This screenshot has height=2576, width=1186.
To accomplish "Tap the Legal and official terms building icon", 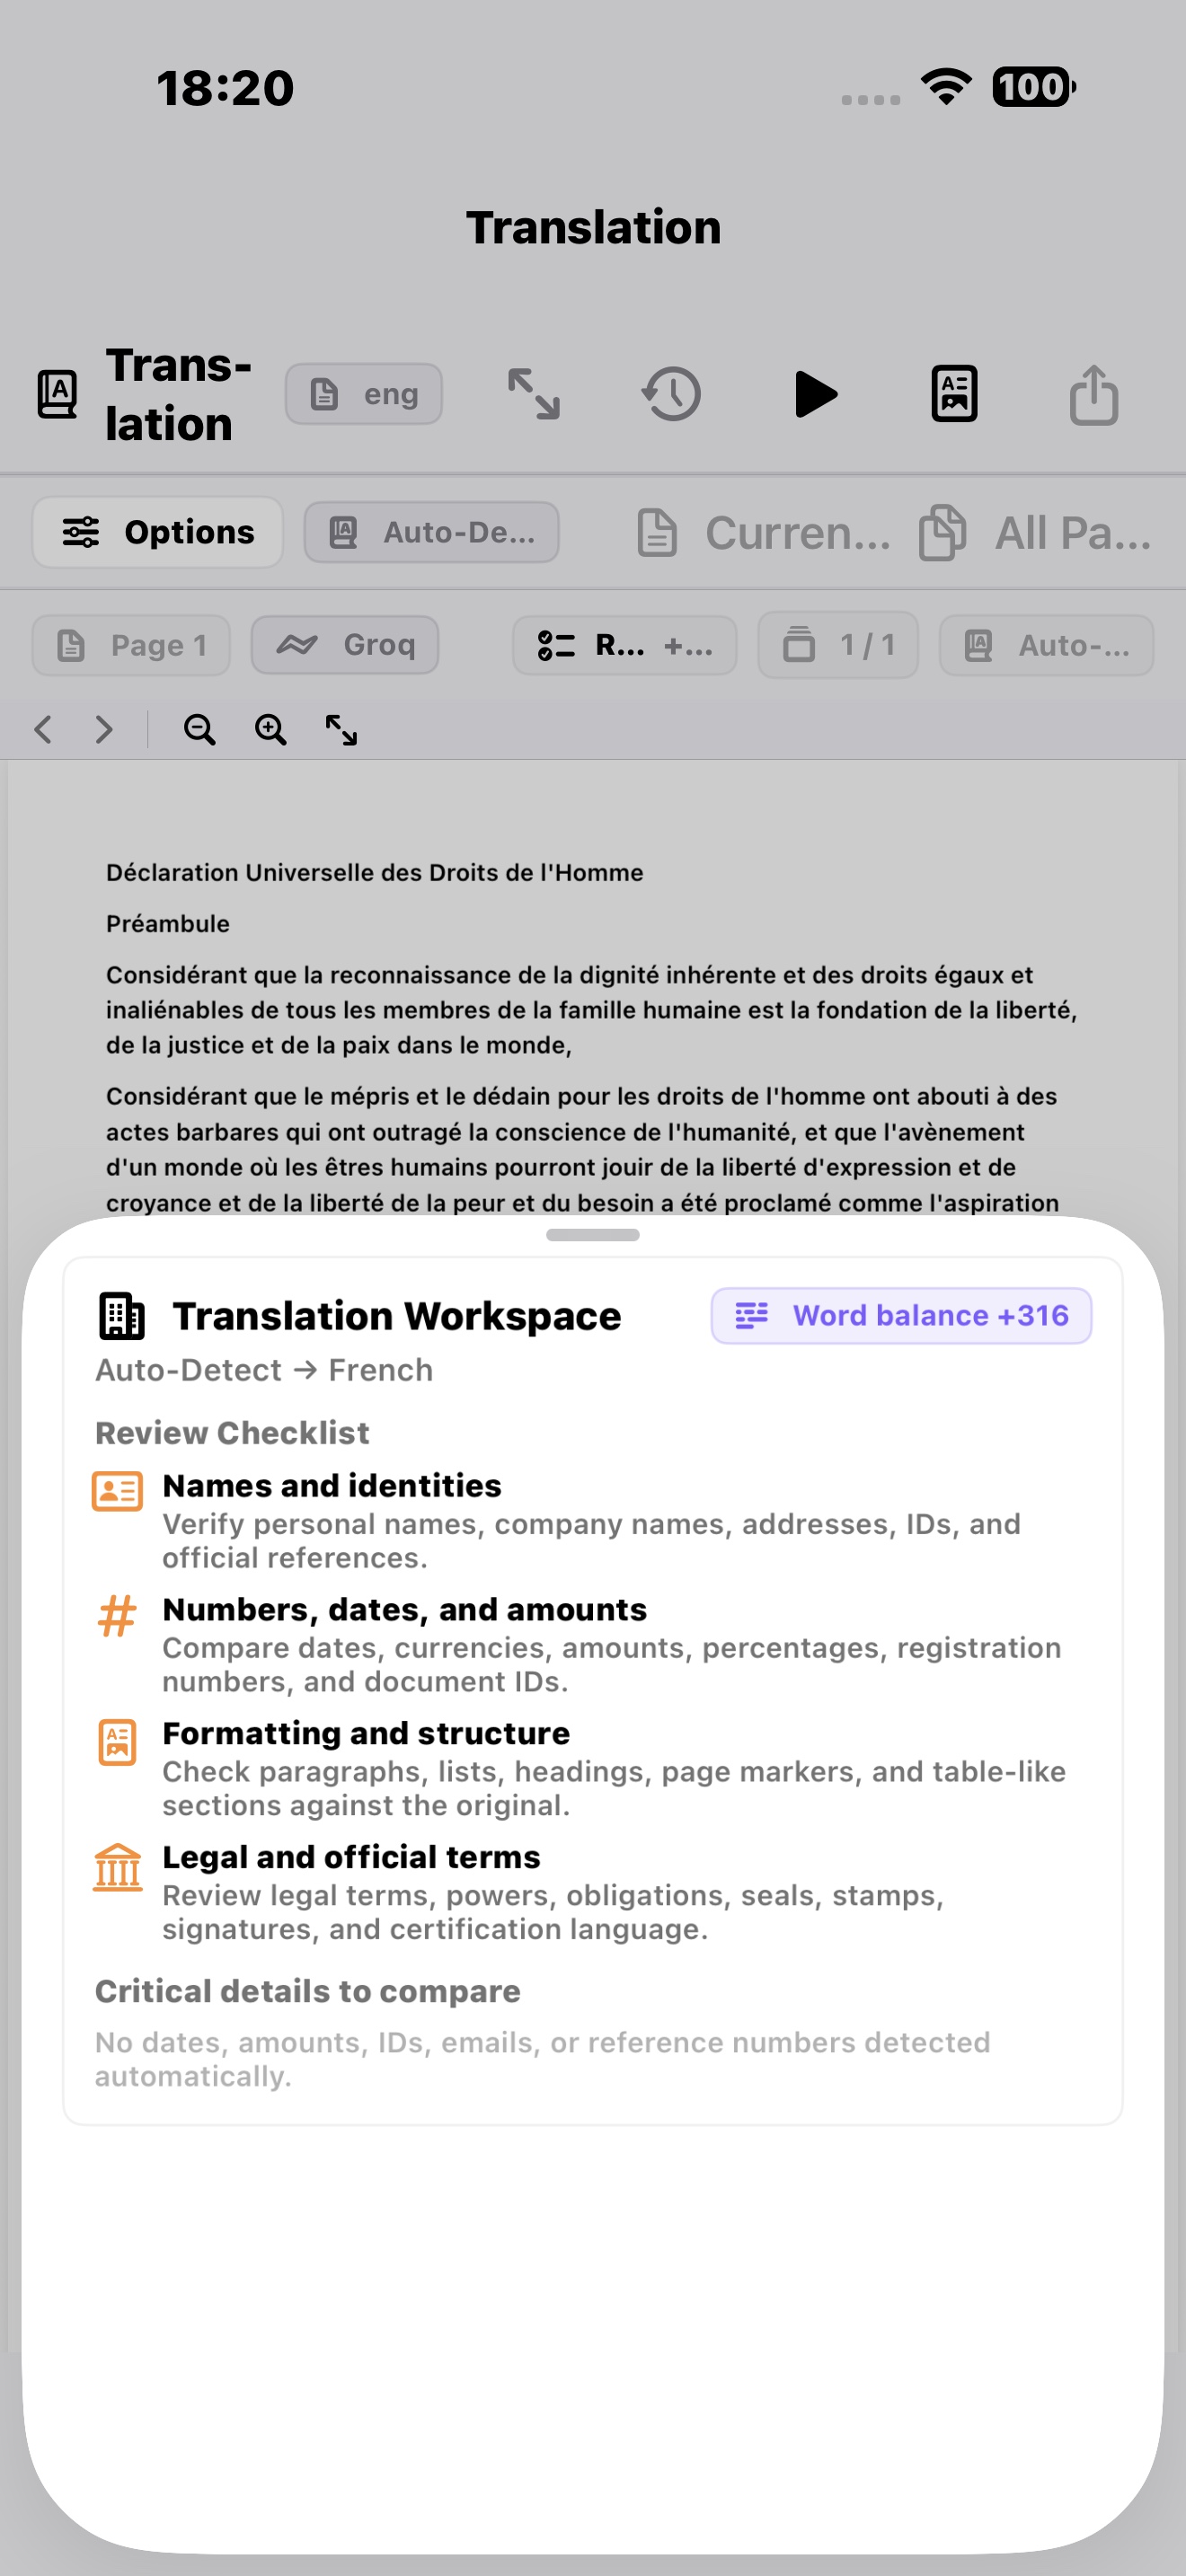I will [117, 1867].
